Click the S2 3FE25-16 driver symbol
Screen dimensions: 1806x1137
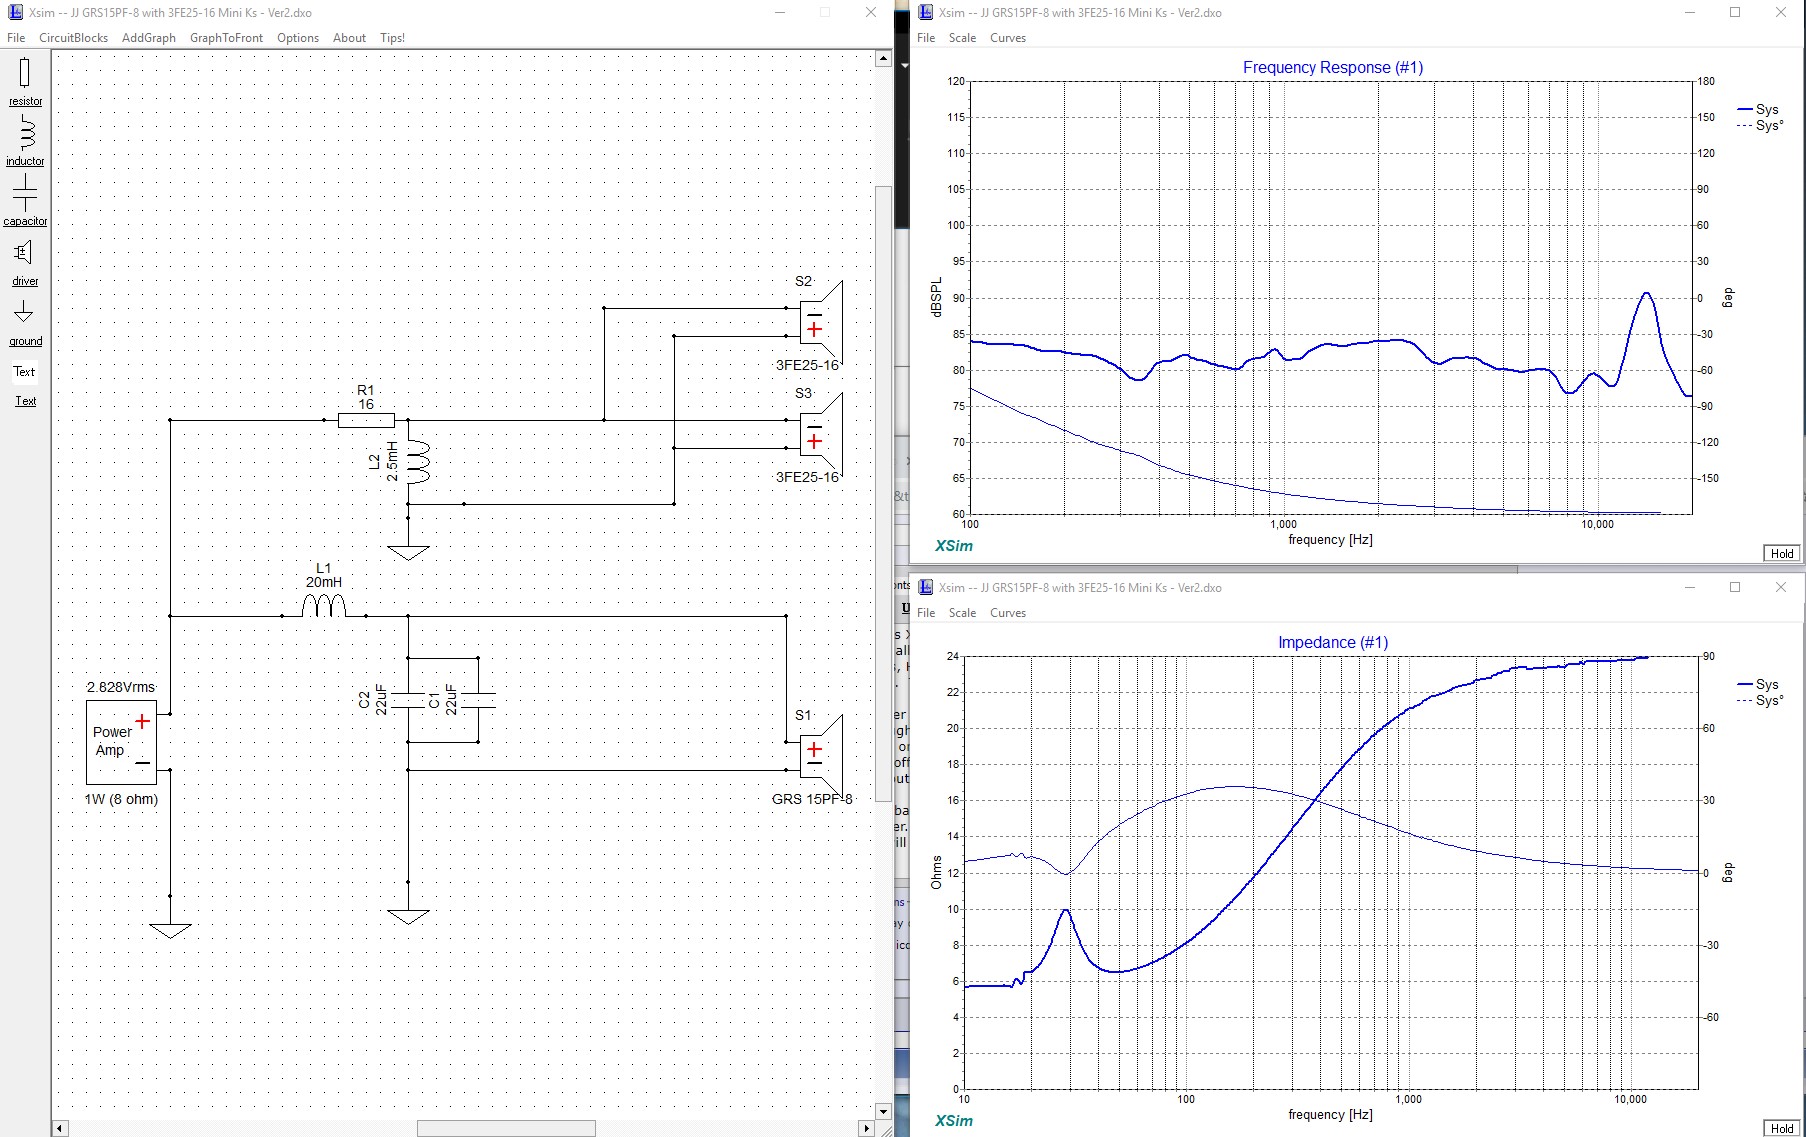822,321
